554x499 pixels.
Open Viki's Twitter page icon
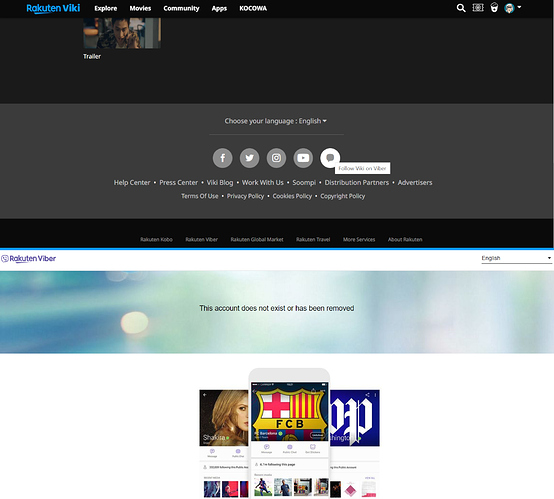tap(249, 158)
